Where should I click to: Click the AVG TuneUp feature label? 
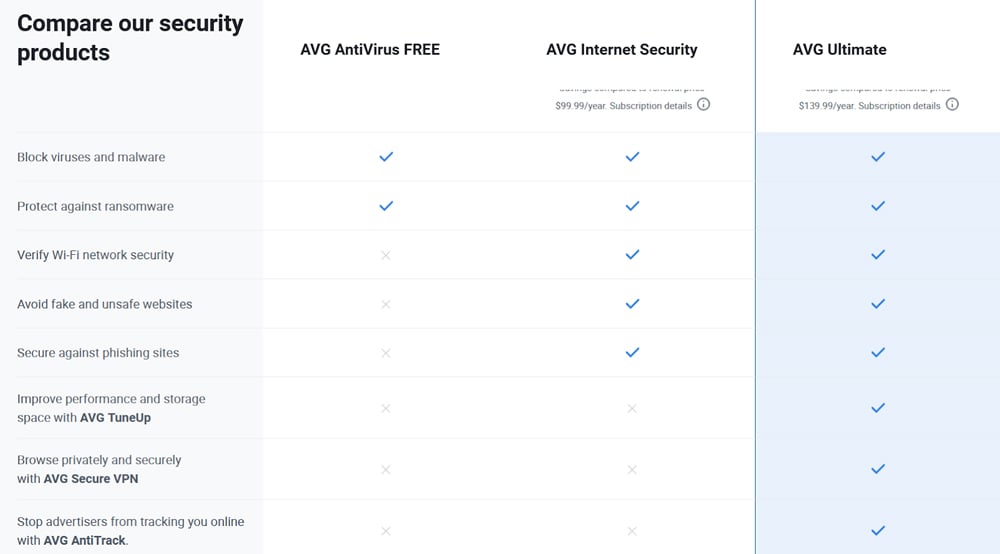pyautogui.click(x=115, y=418)
